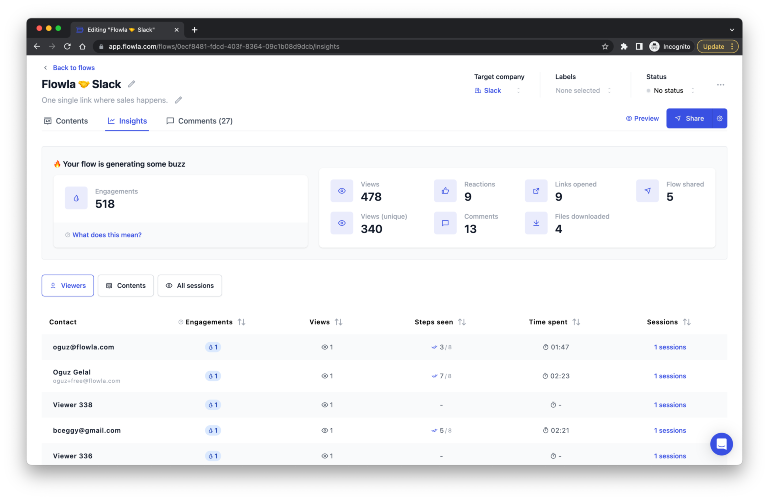Select the Insights tab

point(128,121)
